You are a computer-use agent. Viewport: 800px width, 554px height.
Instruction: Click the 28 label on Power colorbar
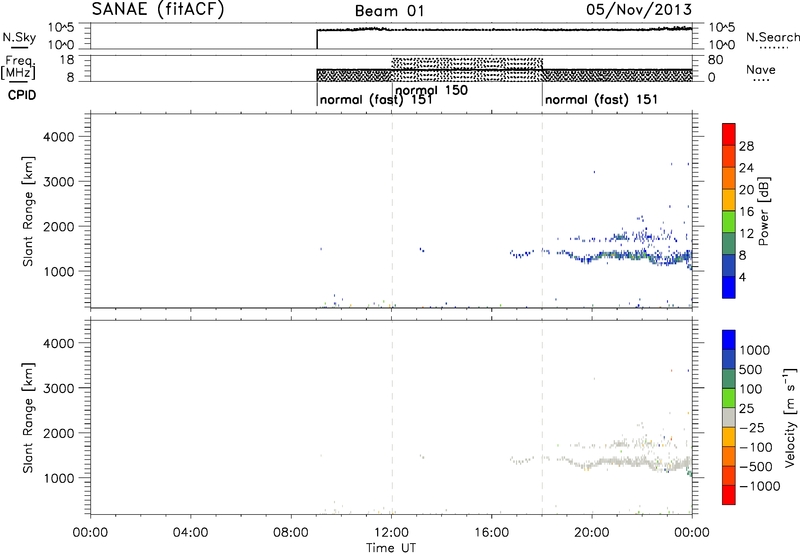[746, 146]
